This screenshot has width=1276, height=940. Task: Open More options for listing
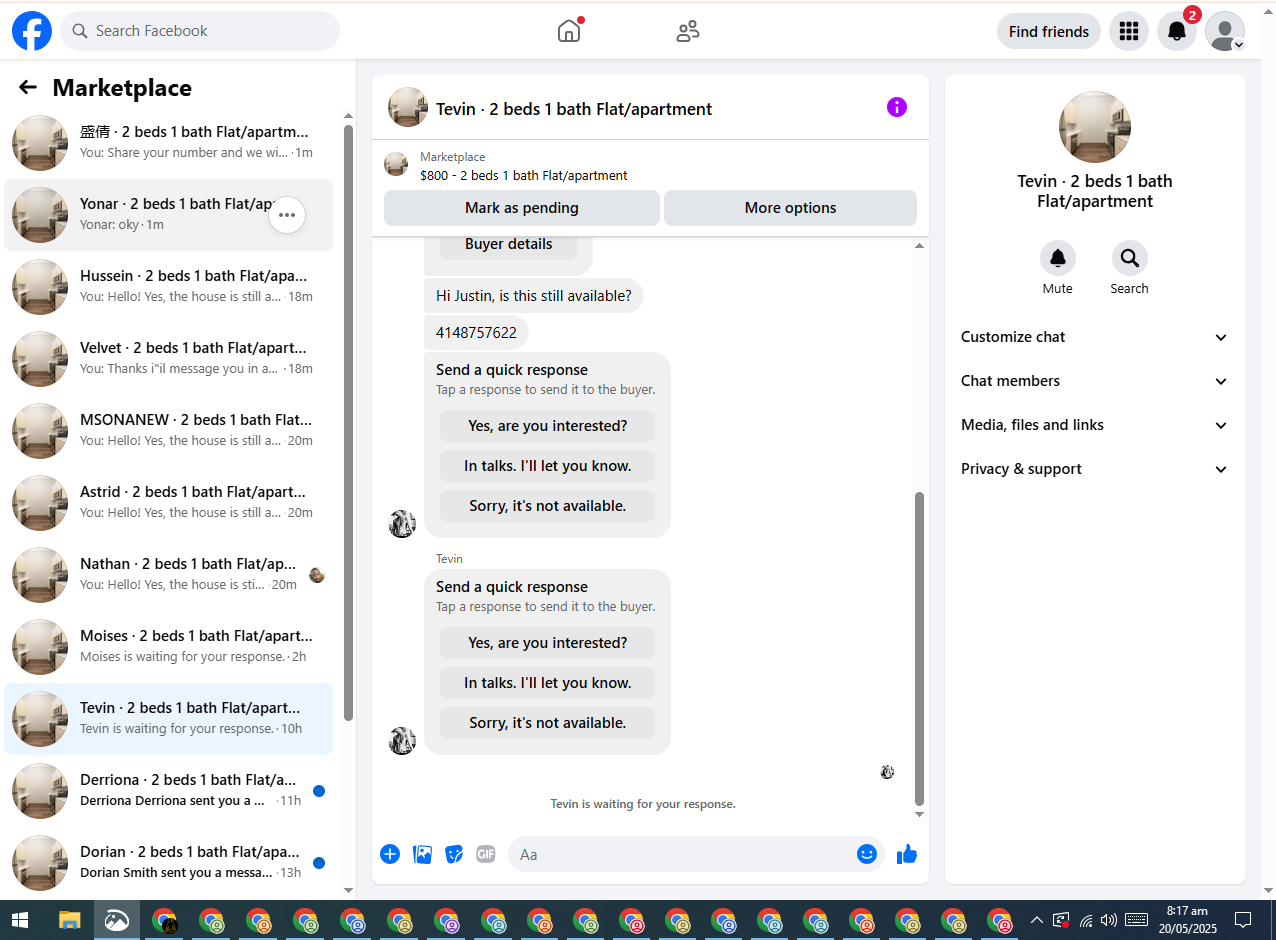pos(790,208)
